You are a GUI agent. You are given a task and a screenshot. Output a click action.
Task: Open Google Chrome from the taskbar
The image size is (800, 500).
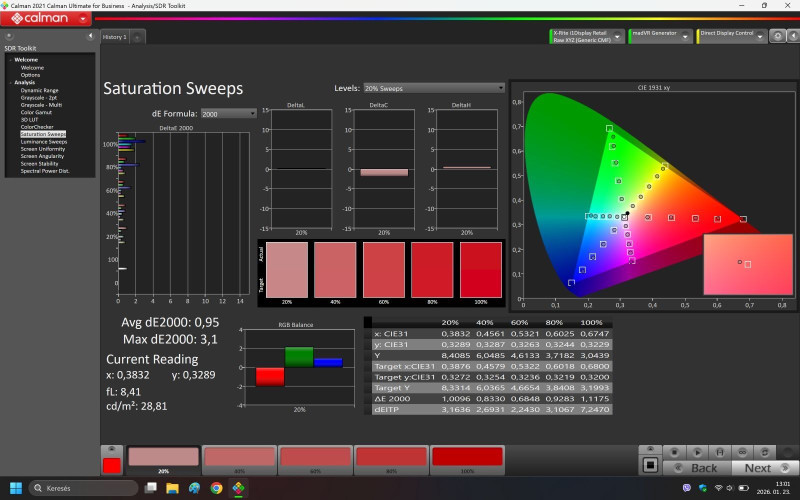pos(216,488)
